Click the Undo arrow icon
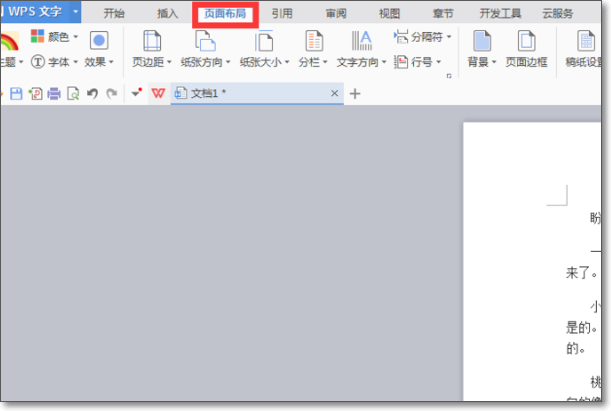Image resolution: width=611 pixels, height=411 pixels. tap(92, 93)
